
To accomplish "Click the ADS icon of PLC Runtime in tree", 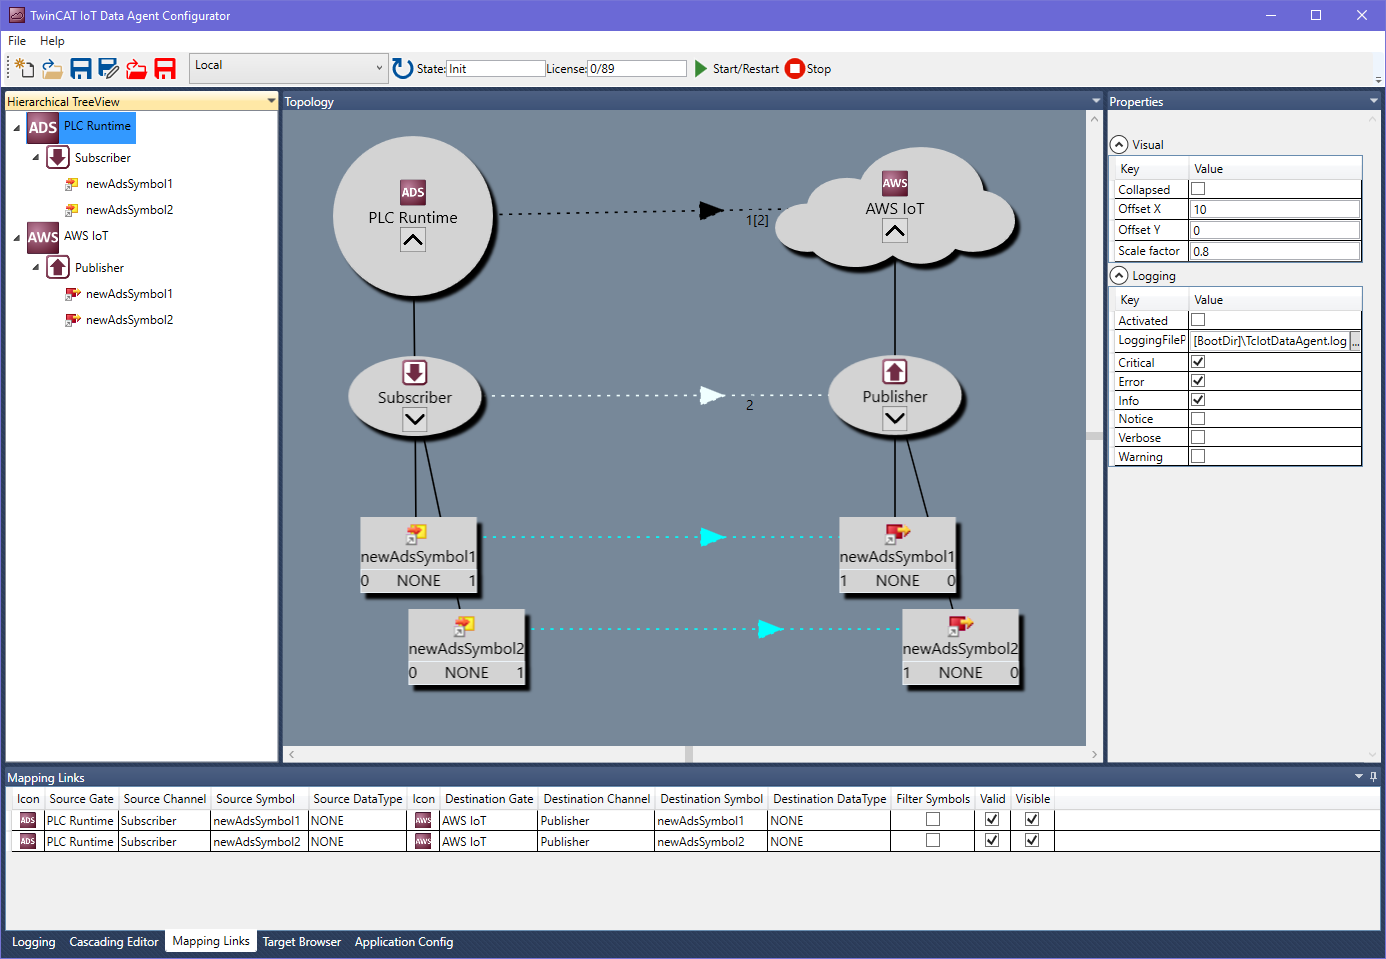I will 43,127.
